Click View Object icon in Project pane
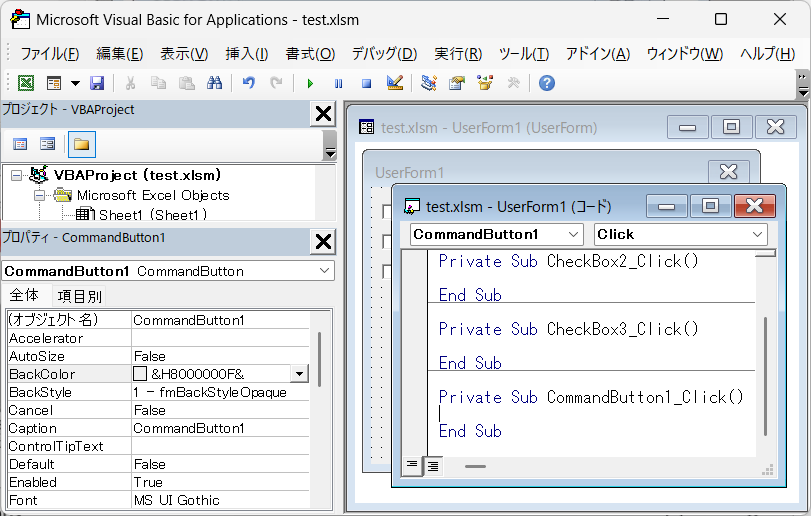 point(48,144)
